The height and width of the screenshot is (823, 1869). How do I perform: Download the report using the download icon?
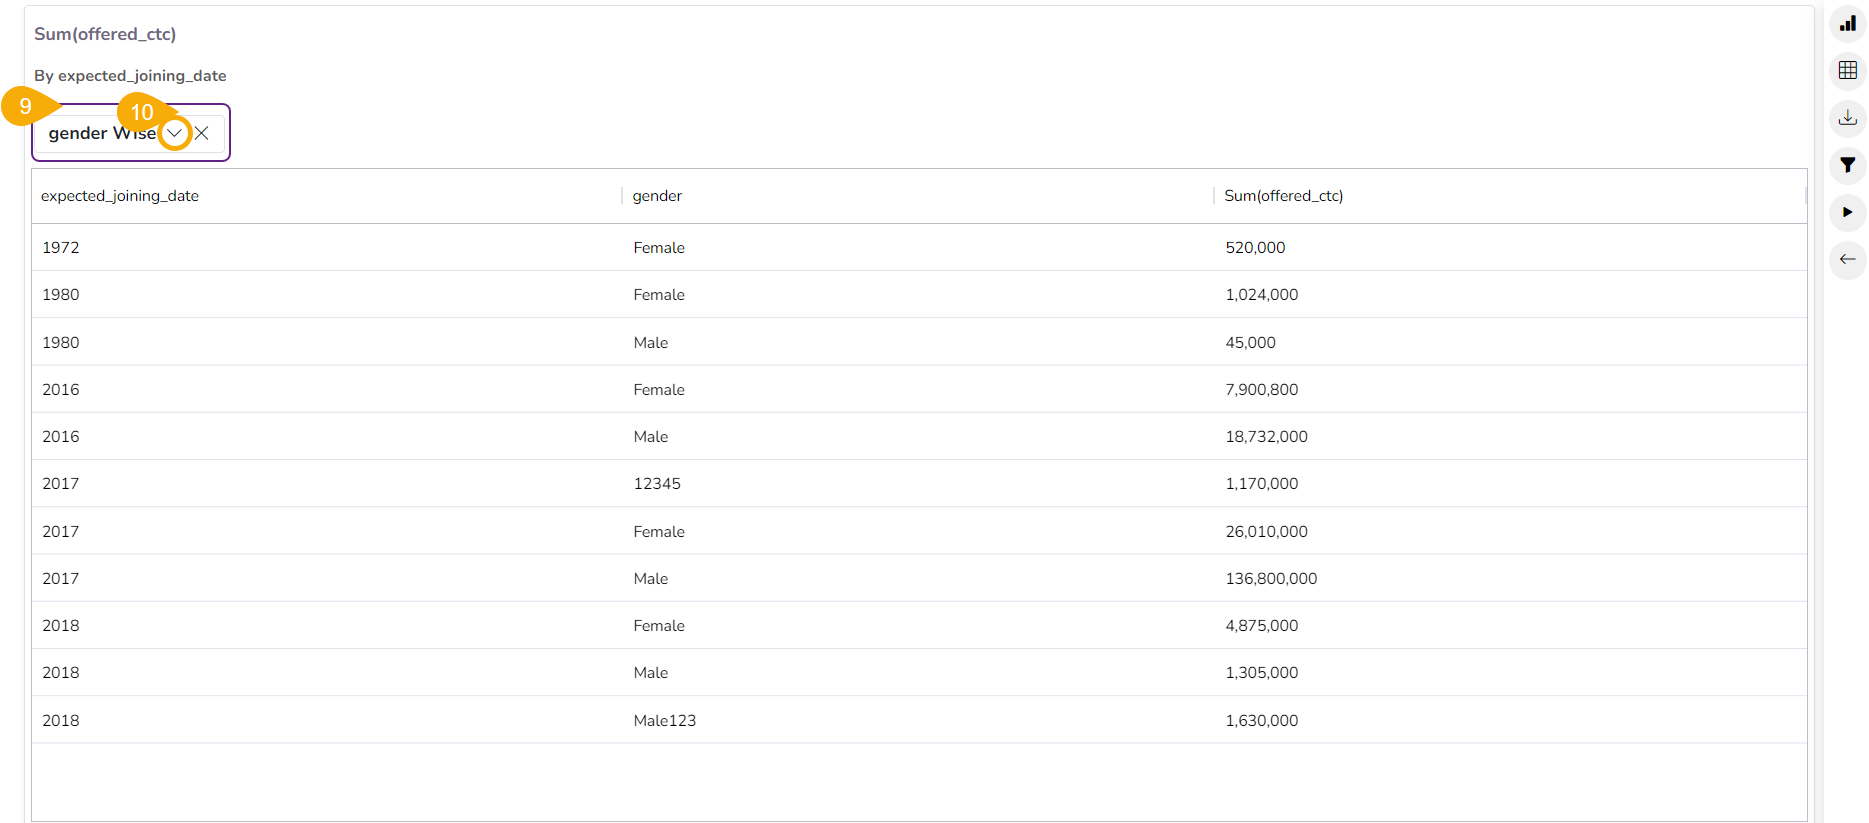click(x=1847, y=118)
